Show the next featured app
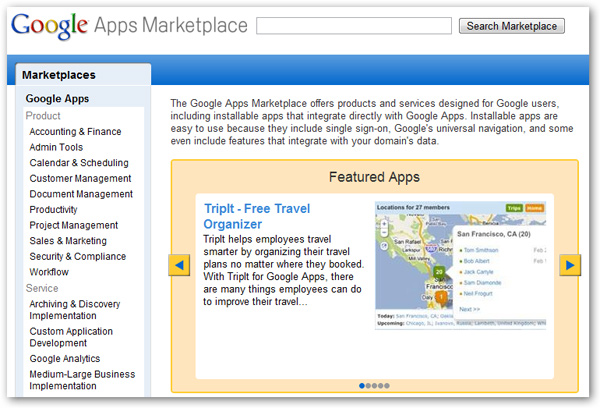 click(570, 265)
